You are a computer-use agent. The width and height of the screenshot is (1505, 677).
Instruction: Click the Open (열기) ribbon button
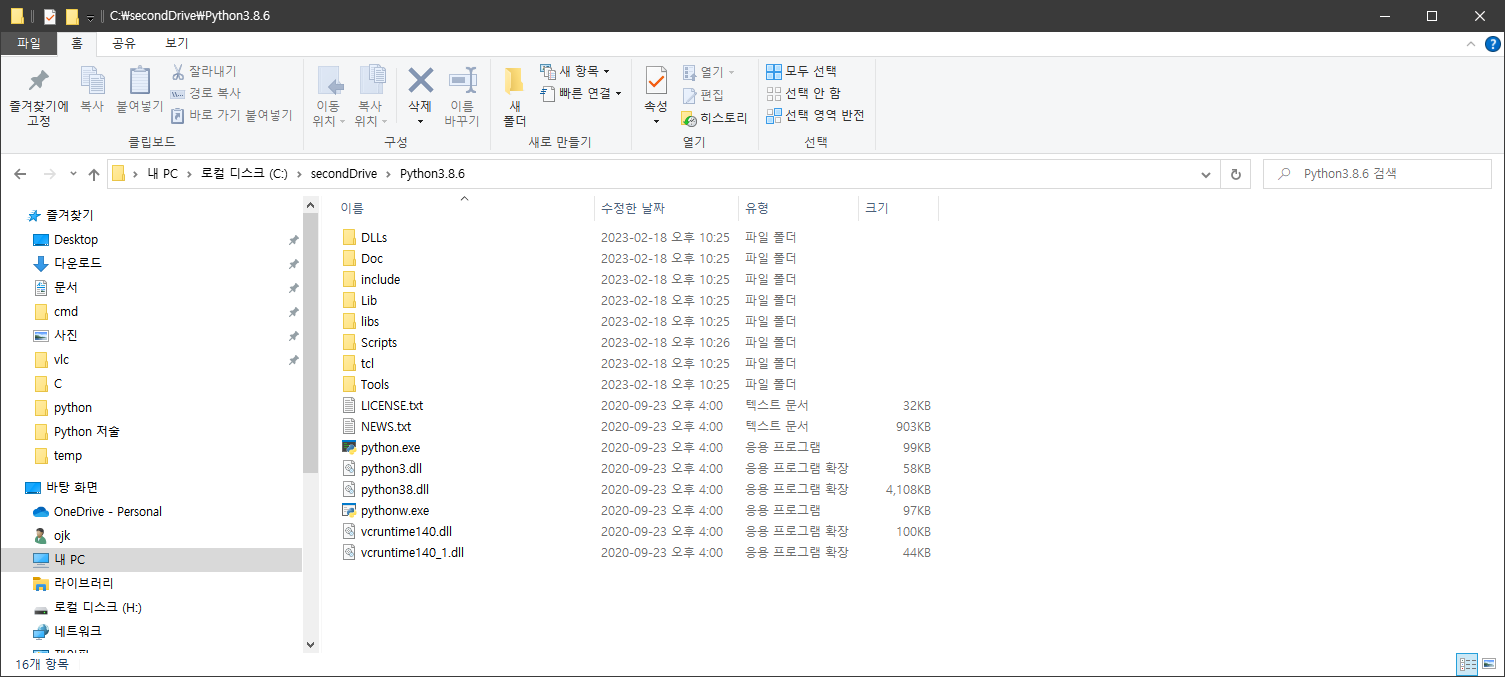coord(708,72)
